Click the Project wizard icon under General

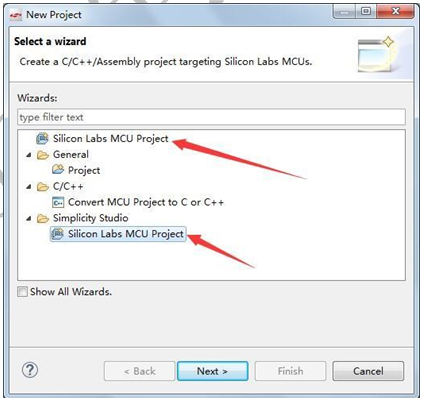(x=58, y=170)
